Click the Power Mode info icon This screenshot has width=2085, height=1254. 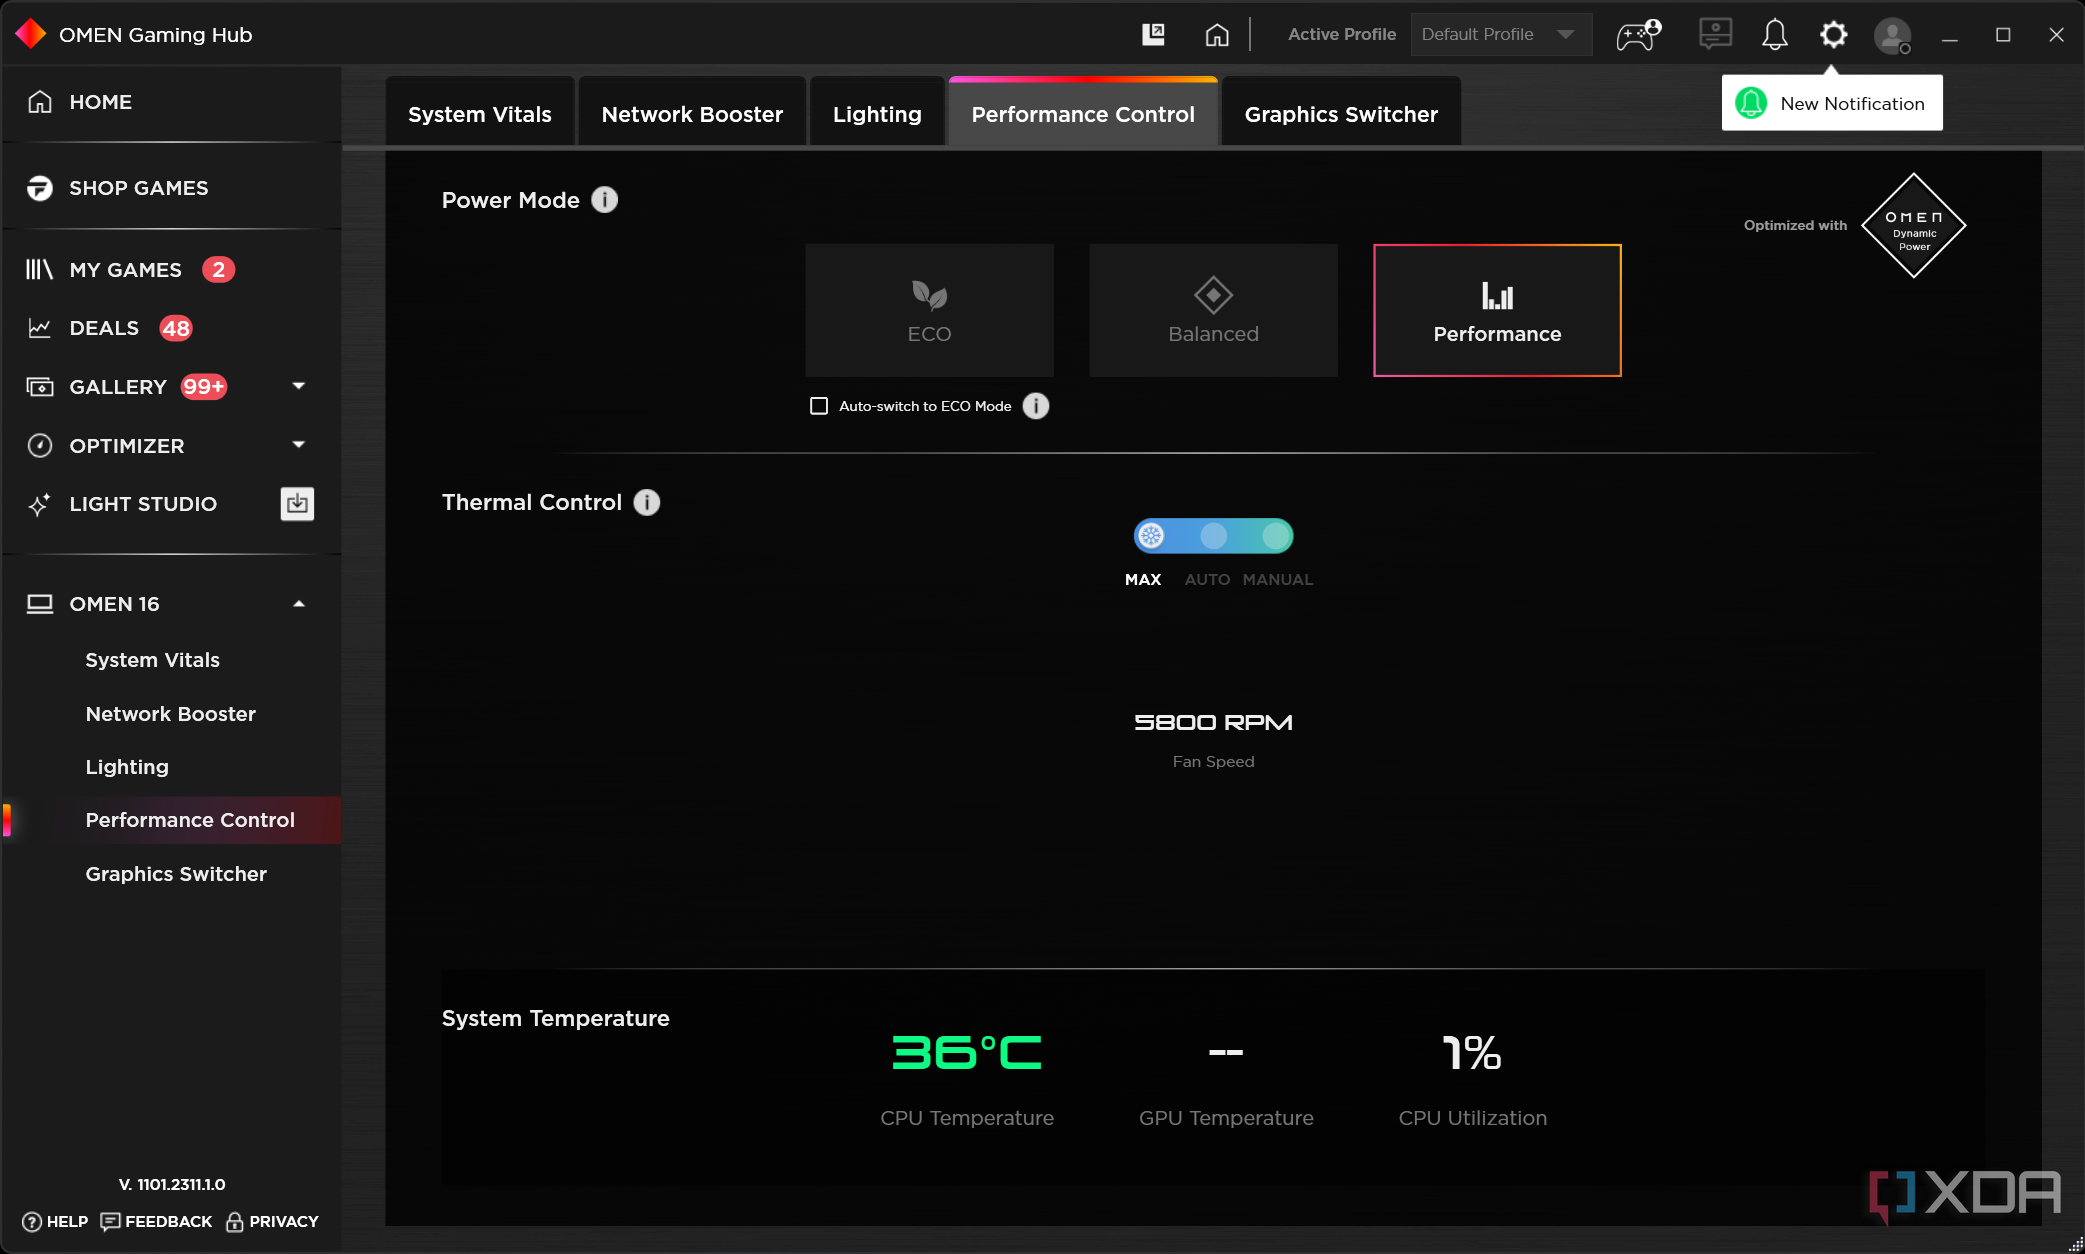[604, 200]
